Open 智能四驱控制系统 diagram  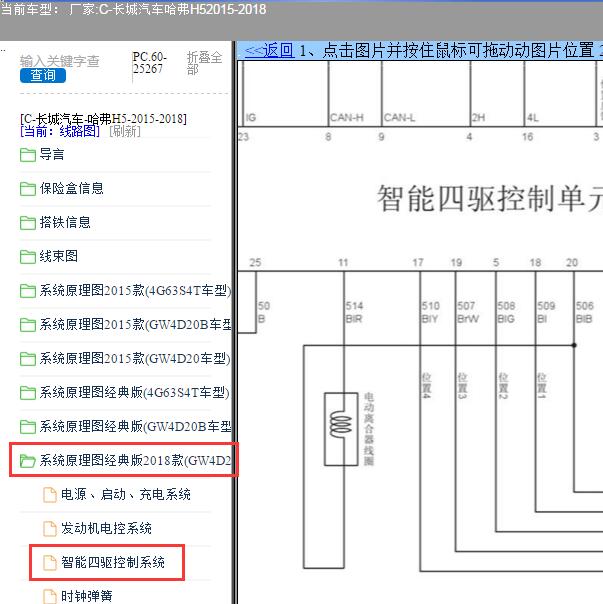(113, 562)
